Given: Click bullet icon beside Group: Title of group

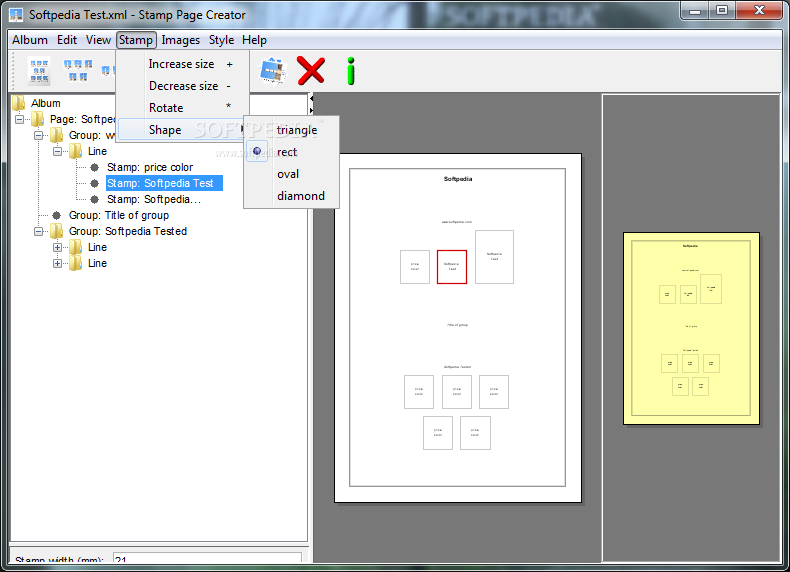Looking at the screenshot, I should point(56,215).
